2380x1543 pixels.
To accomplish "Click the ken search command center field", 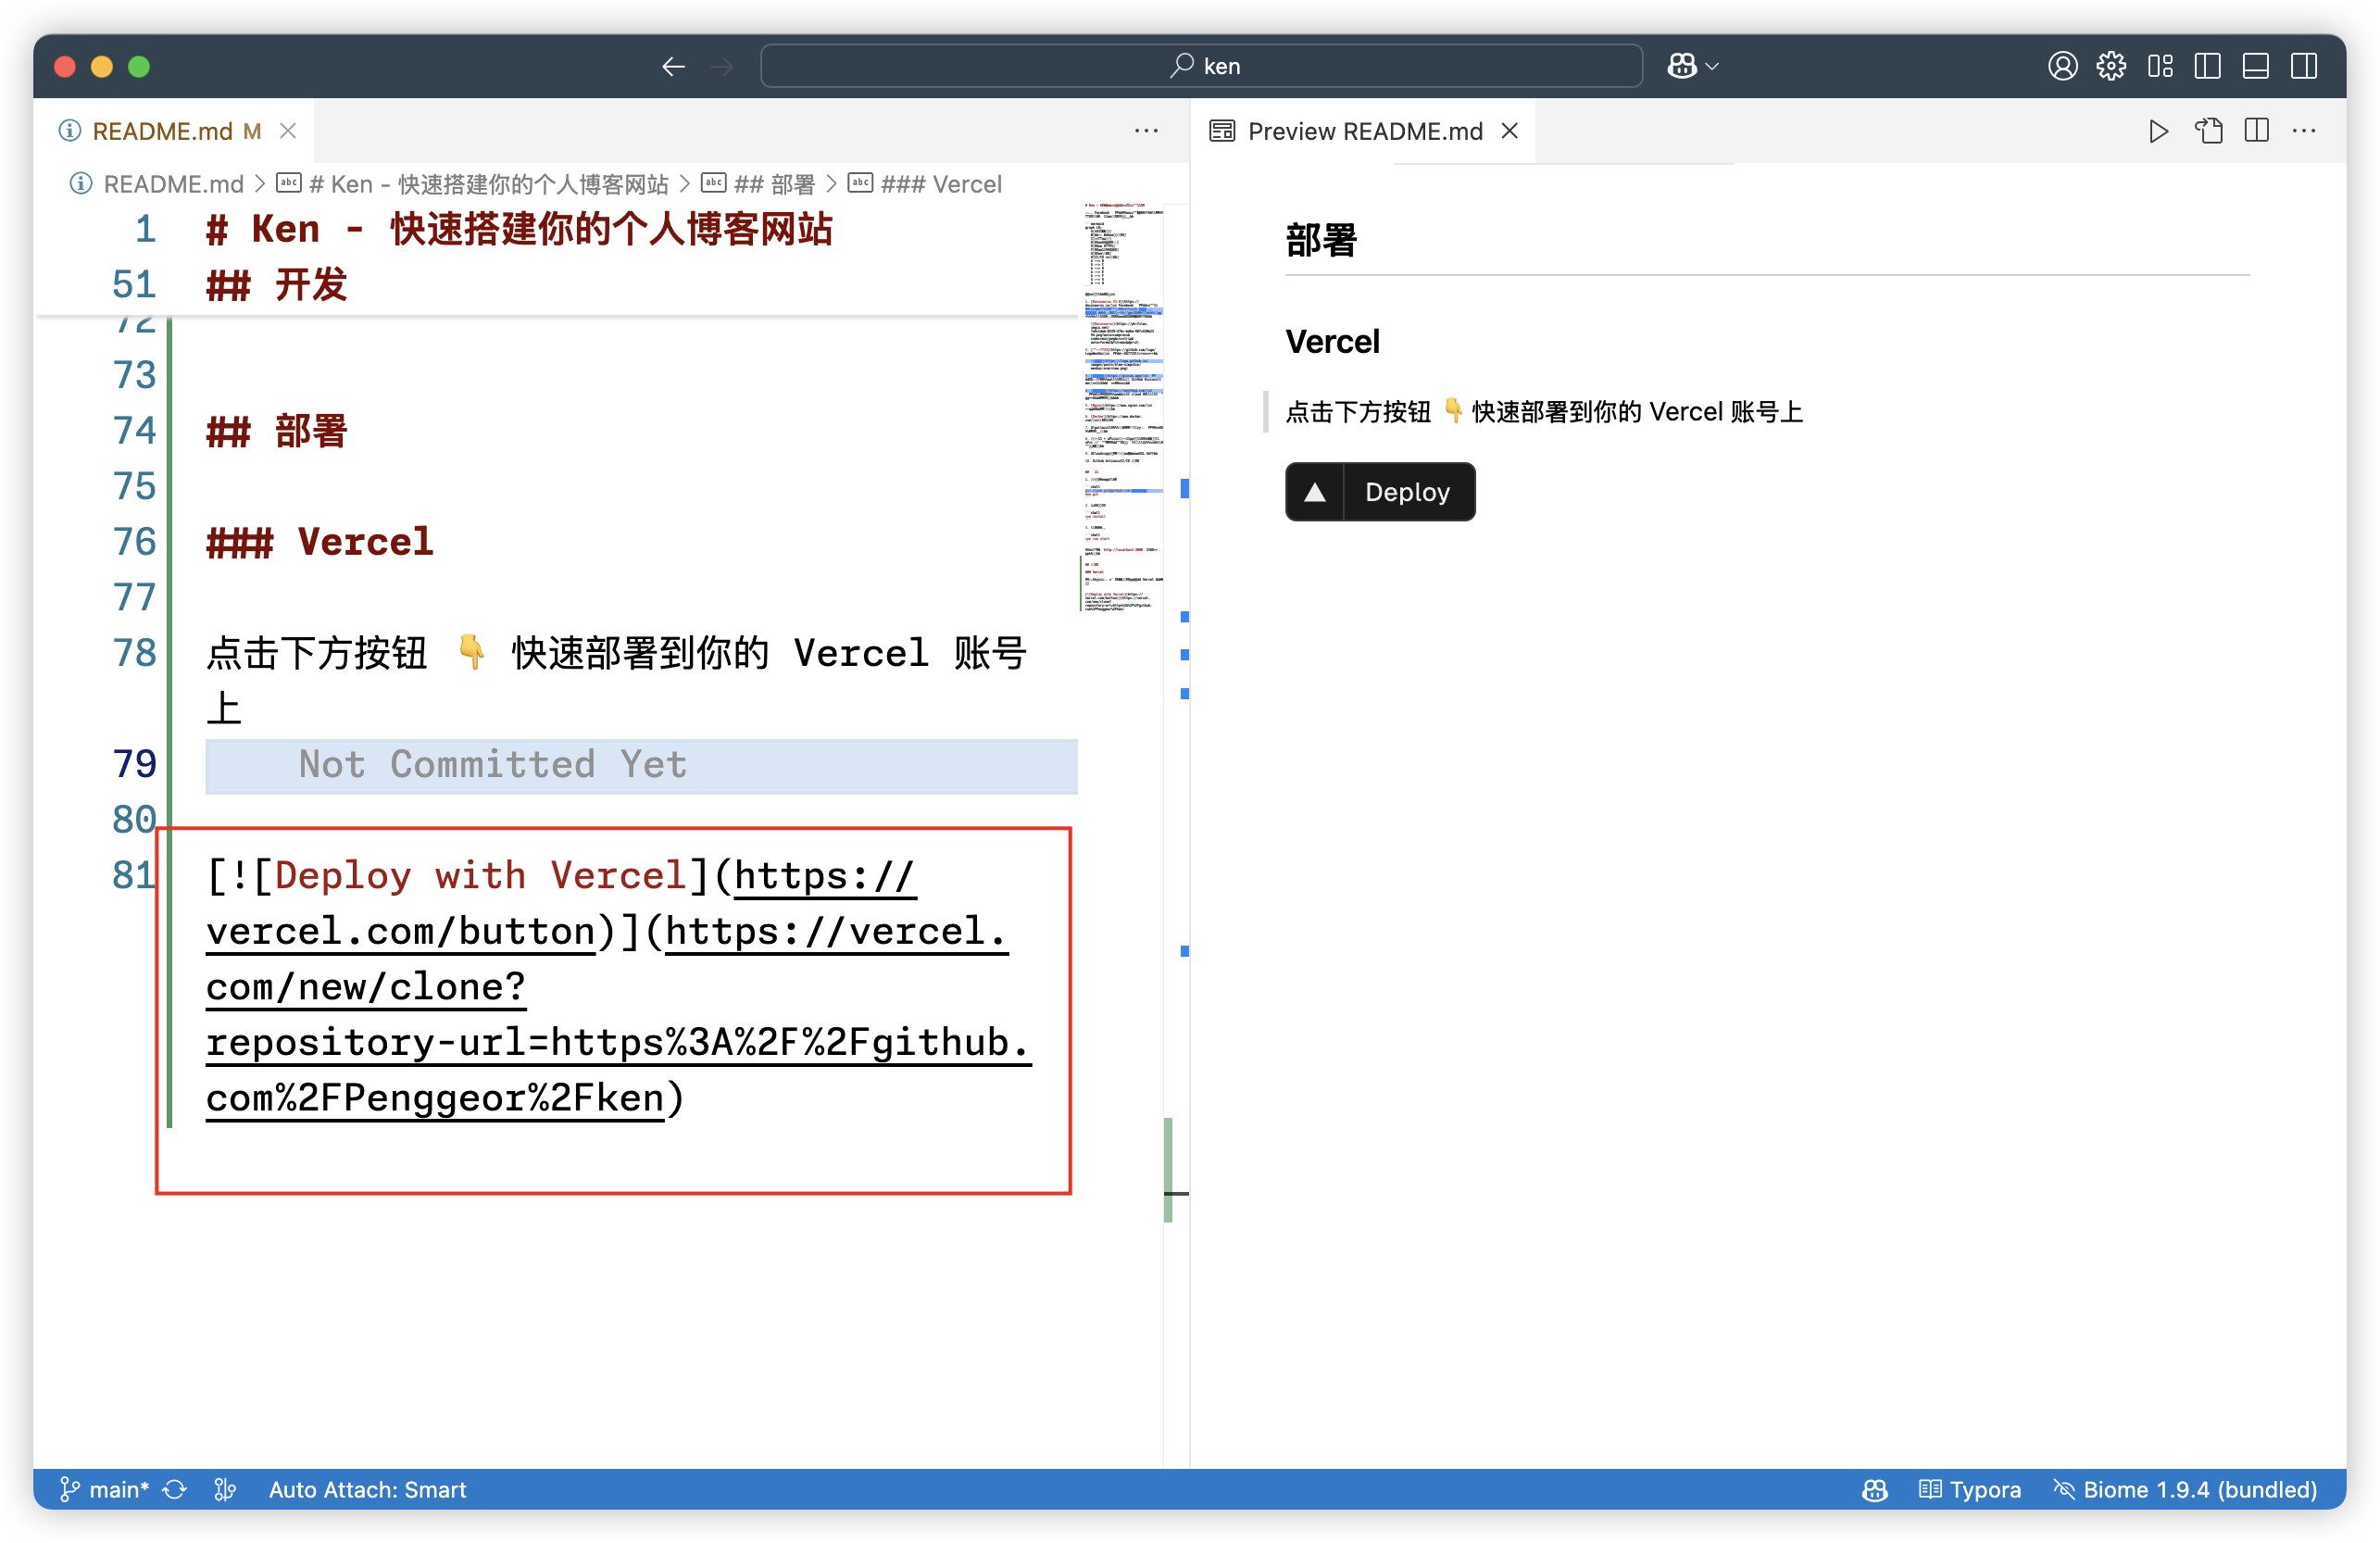I will pos(1201,66).
